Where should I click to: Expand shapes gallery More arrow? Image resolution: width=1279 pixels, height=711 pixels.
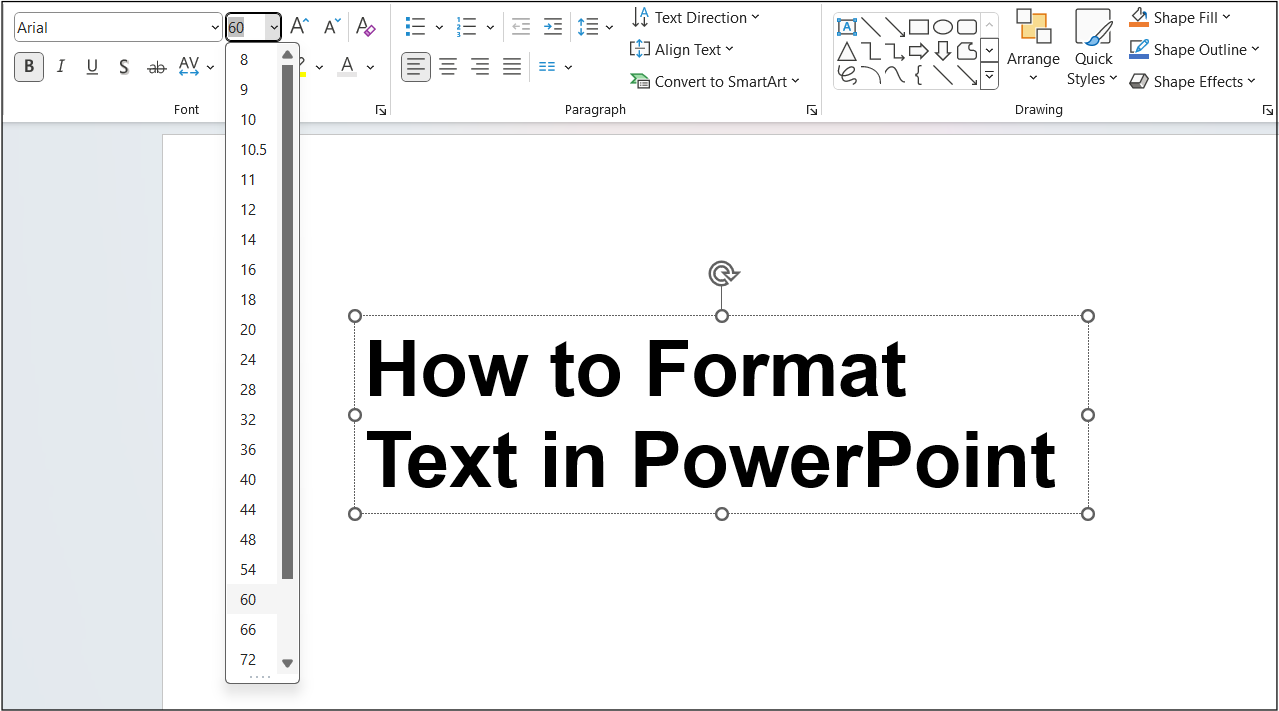[x=989, y=75]
